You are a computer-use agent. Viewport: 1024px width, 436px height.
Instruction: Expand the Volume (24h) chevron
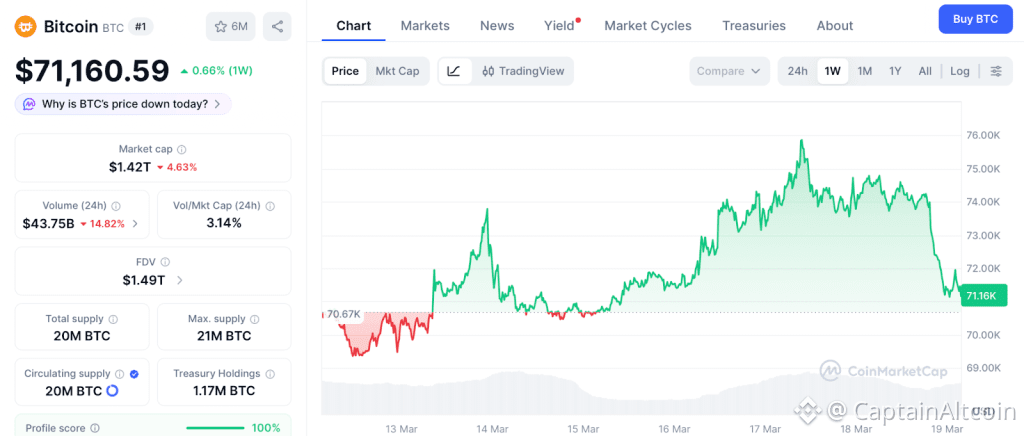pyautogui.click(x=135, y=224)
